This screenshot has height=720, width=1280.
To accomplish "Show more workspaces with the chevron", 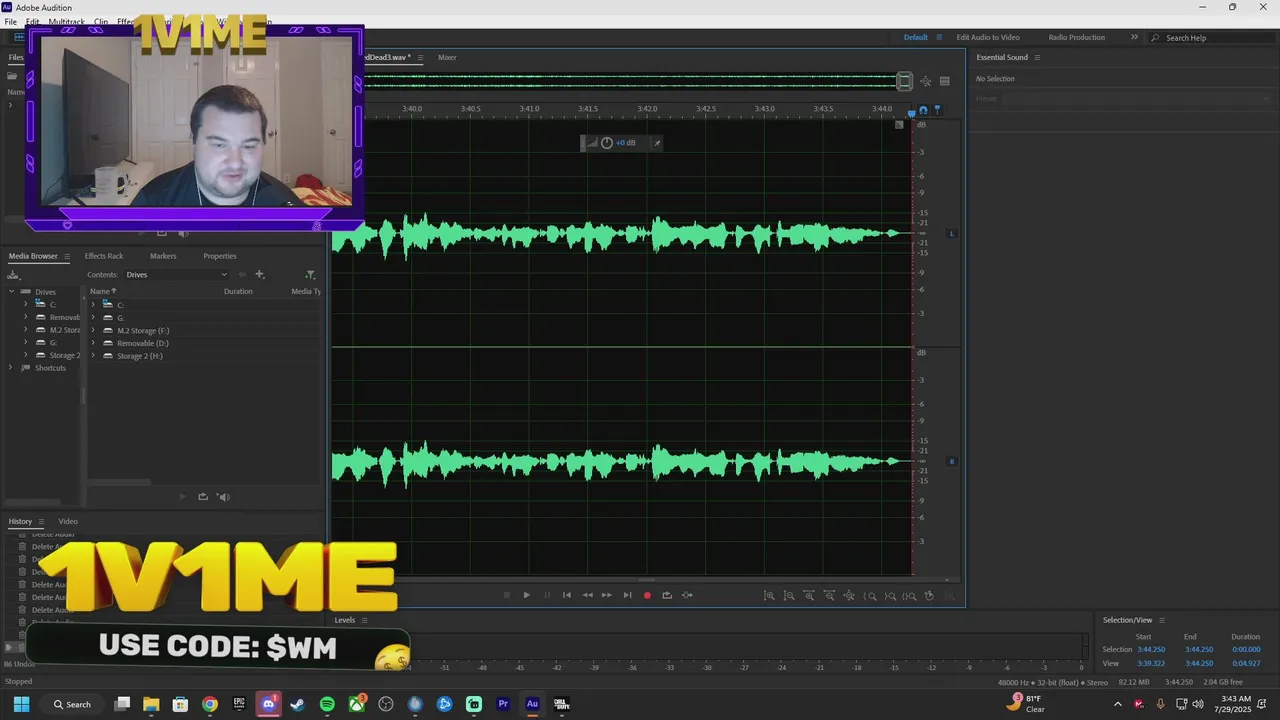I will tap(1134, 37).
